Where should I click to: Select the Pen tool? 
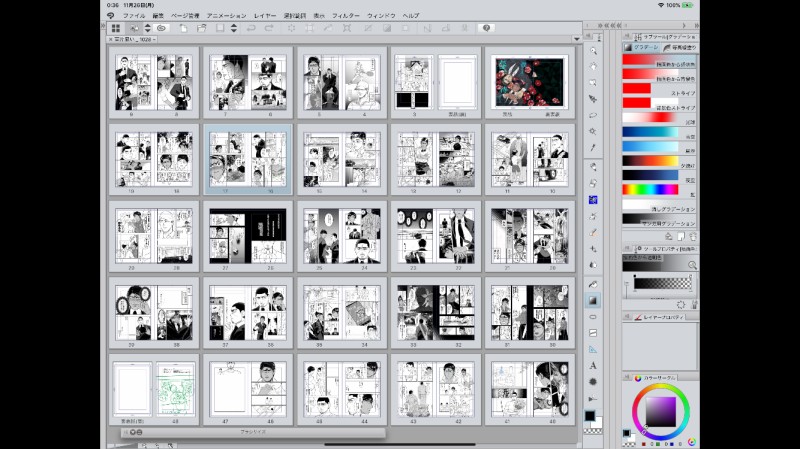click(x=593, y=166)
